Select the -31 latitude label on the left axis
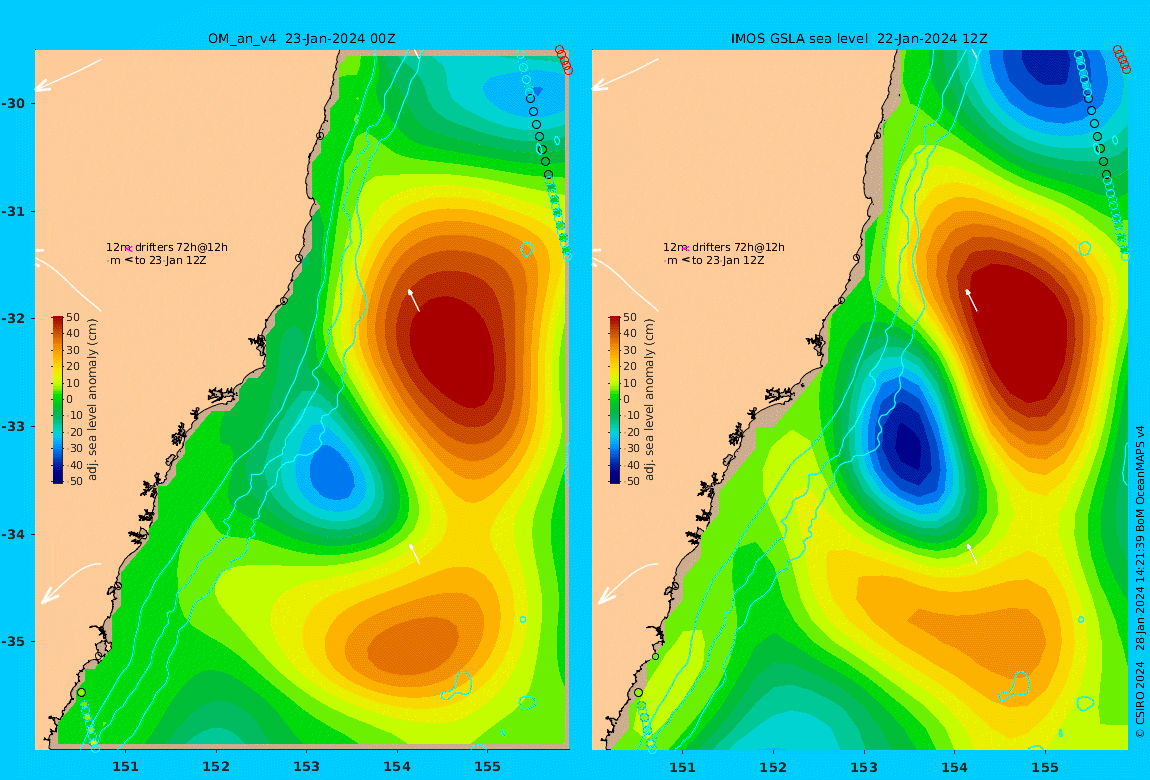This screenshot has height=780, width=1150. point(13,211)
